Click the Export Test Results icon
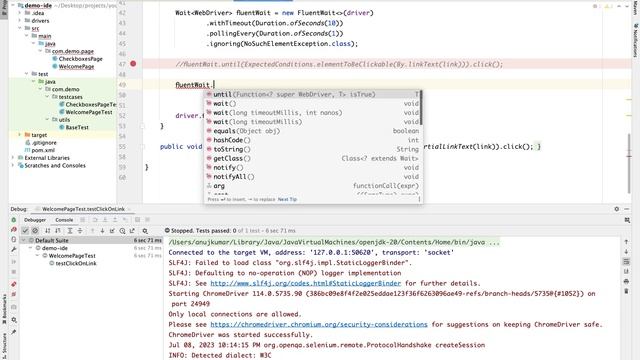Image resolution: width=640 pixels, height=360 pixels. point(132,231)
